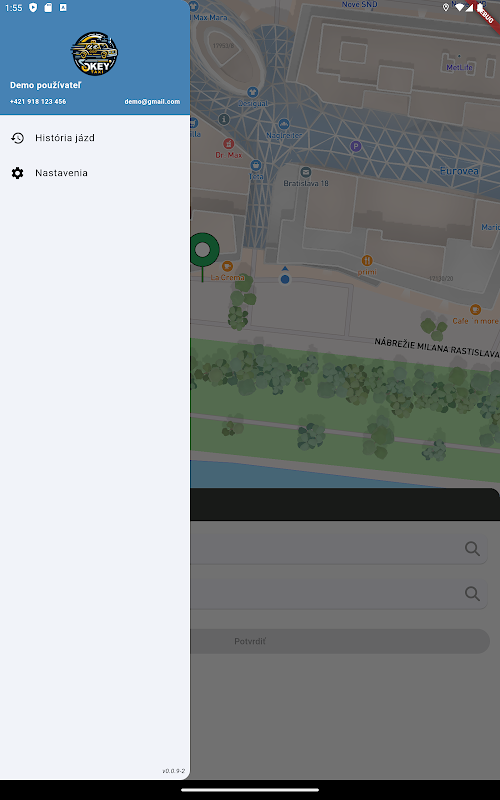Screen dimensions: 500x800
Task: Tap the Cafe 'n more map icon
Action: pyautogui.click(x=475, y=309)
